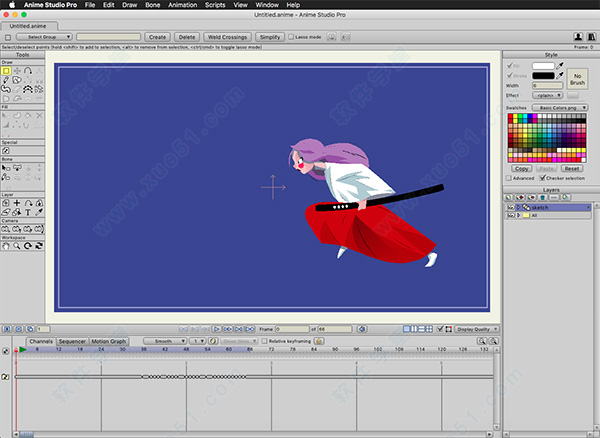Open the Display Quality dropdown

477,329
